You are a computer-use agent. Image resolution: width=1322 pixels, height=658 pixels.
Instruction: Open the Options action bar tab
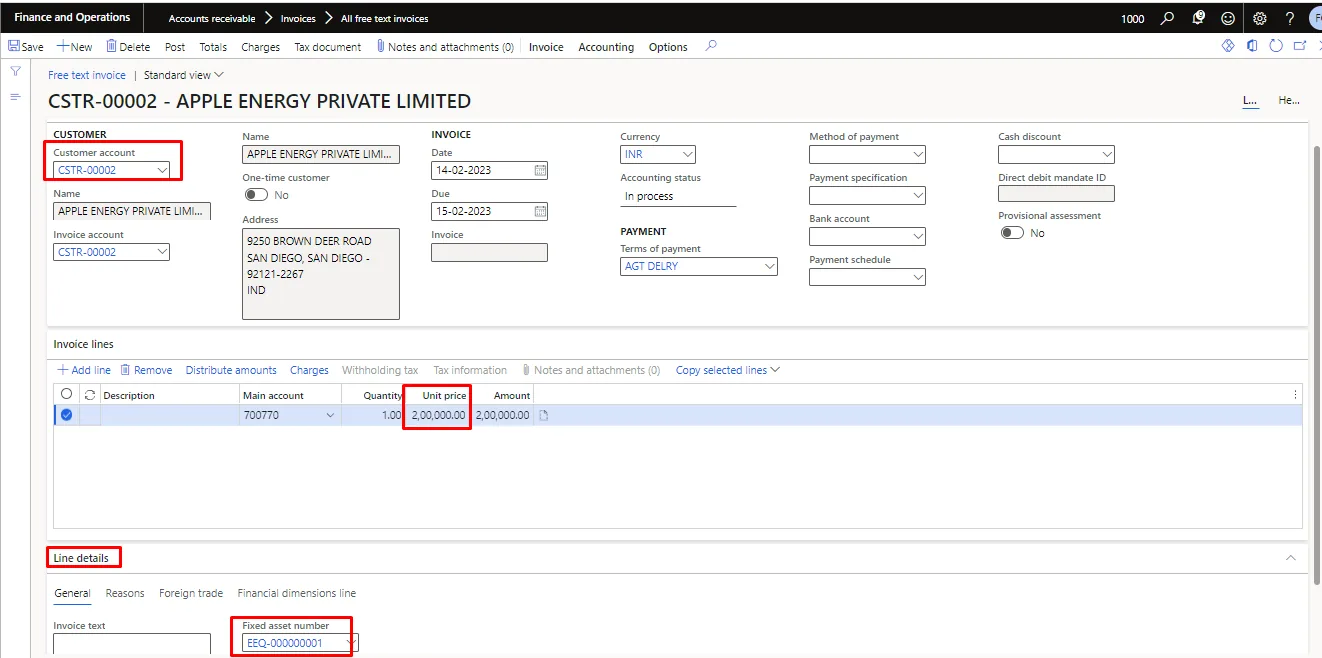(668, 47)
